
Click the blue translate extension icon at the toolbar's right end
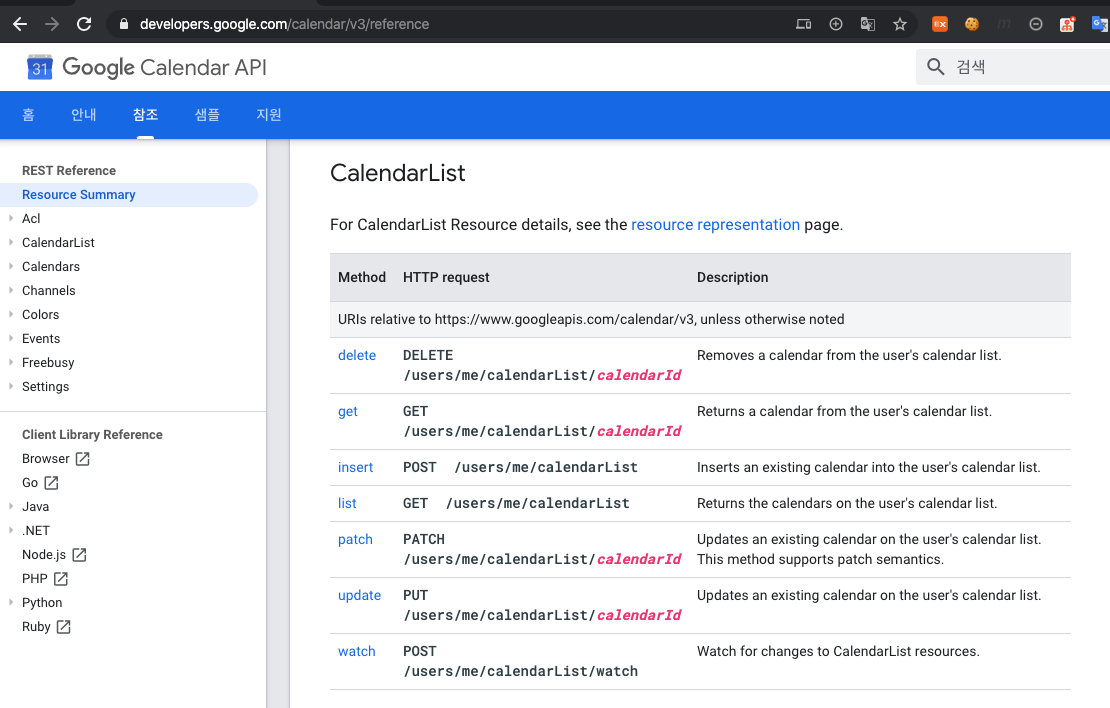pos(1100,24)
